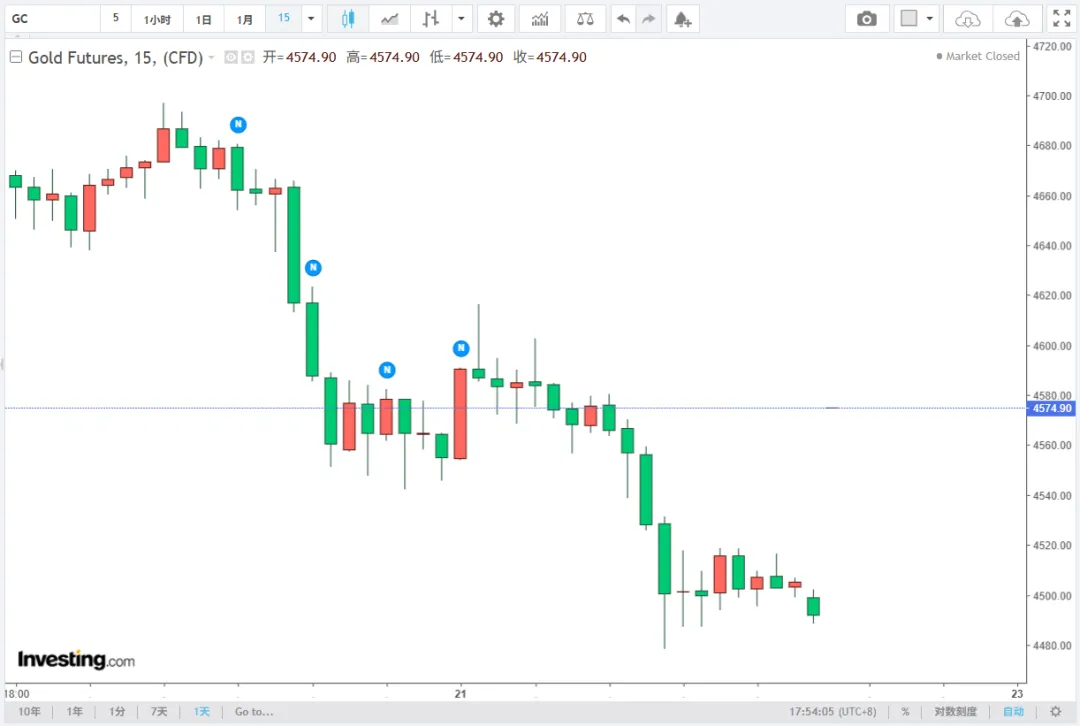Select the 5 minute interval
The height and width of the screenshot is (726, 1080).
(x=116, y=18)
